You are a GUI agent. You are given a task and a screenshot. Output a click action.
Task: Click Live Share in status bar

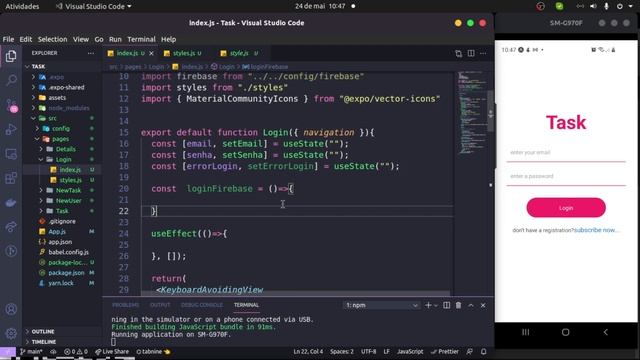[111, 351]
